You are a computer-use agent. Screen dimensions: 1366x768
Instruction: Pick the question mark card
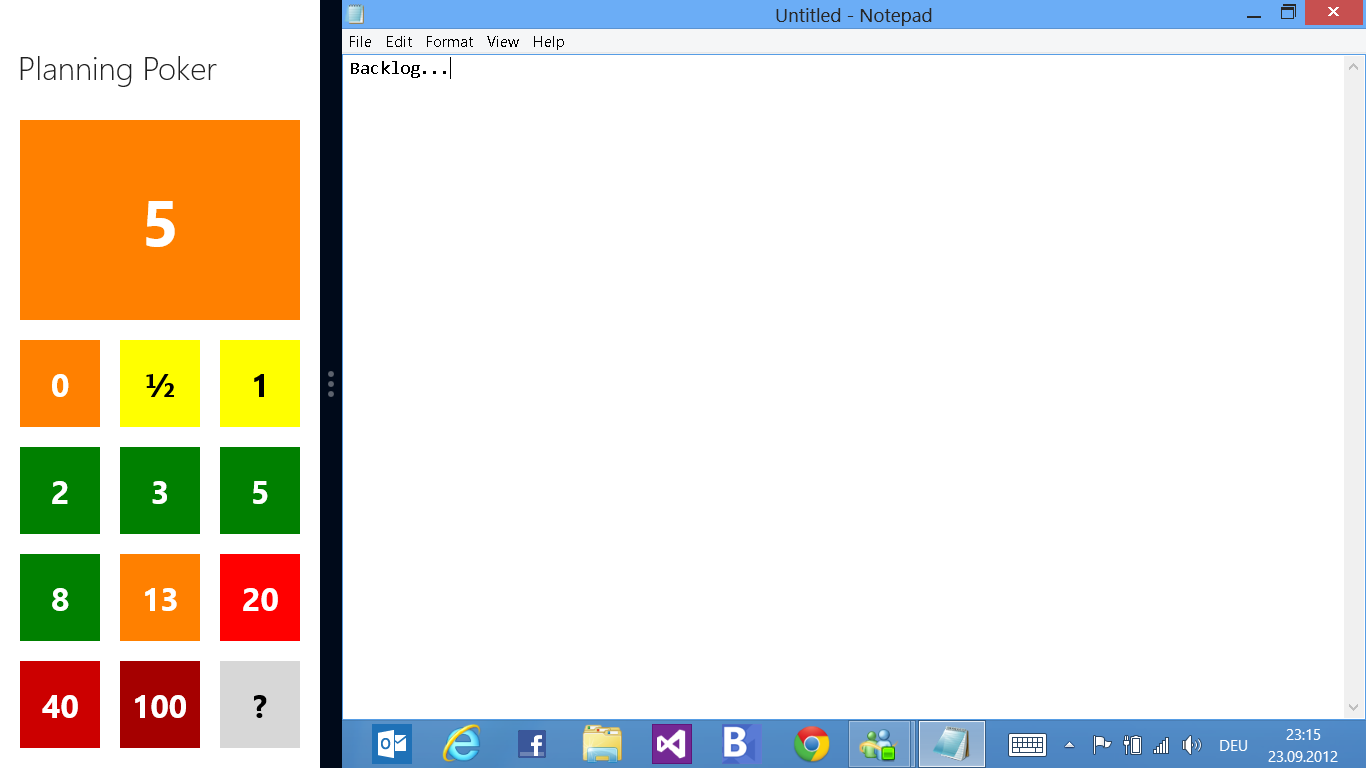259,705
